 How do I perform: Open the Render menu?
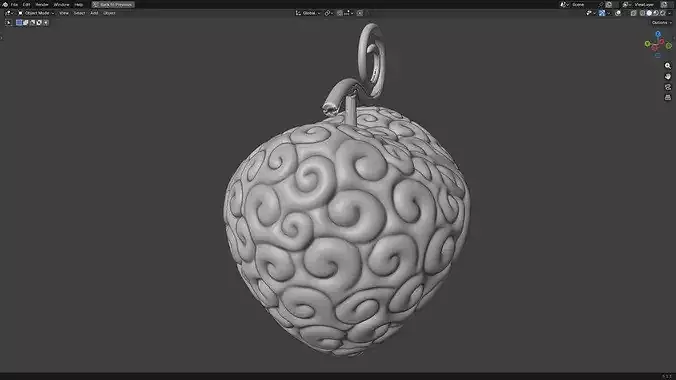pyautogui.click(x=42, y=4)
